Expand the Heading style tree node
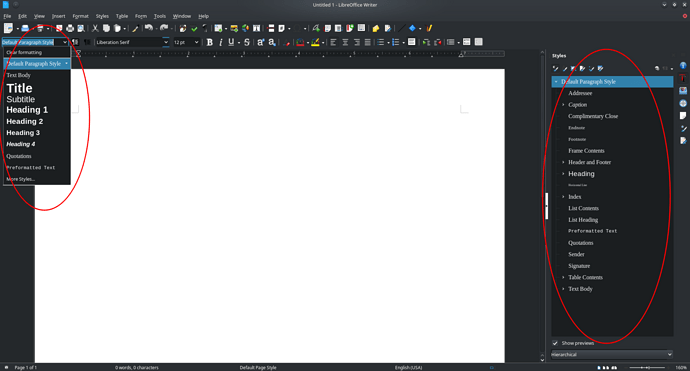The width and height of the screenshot is (690, 371). 563,174
